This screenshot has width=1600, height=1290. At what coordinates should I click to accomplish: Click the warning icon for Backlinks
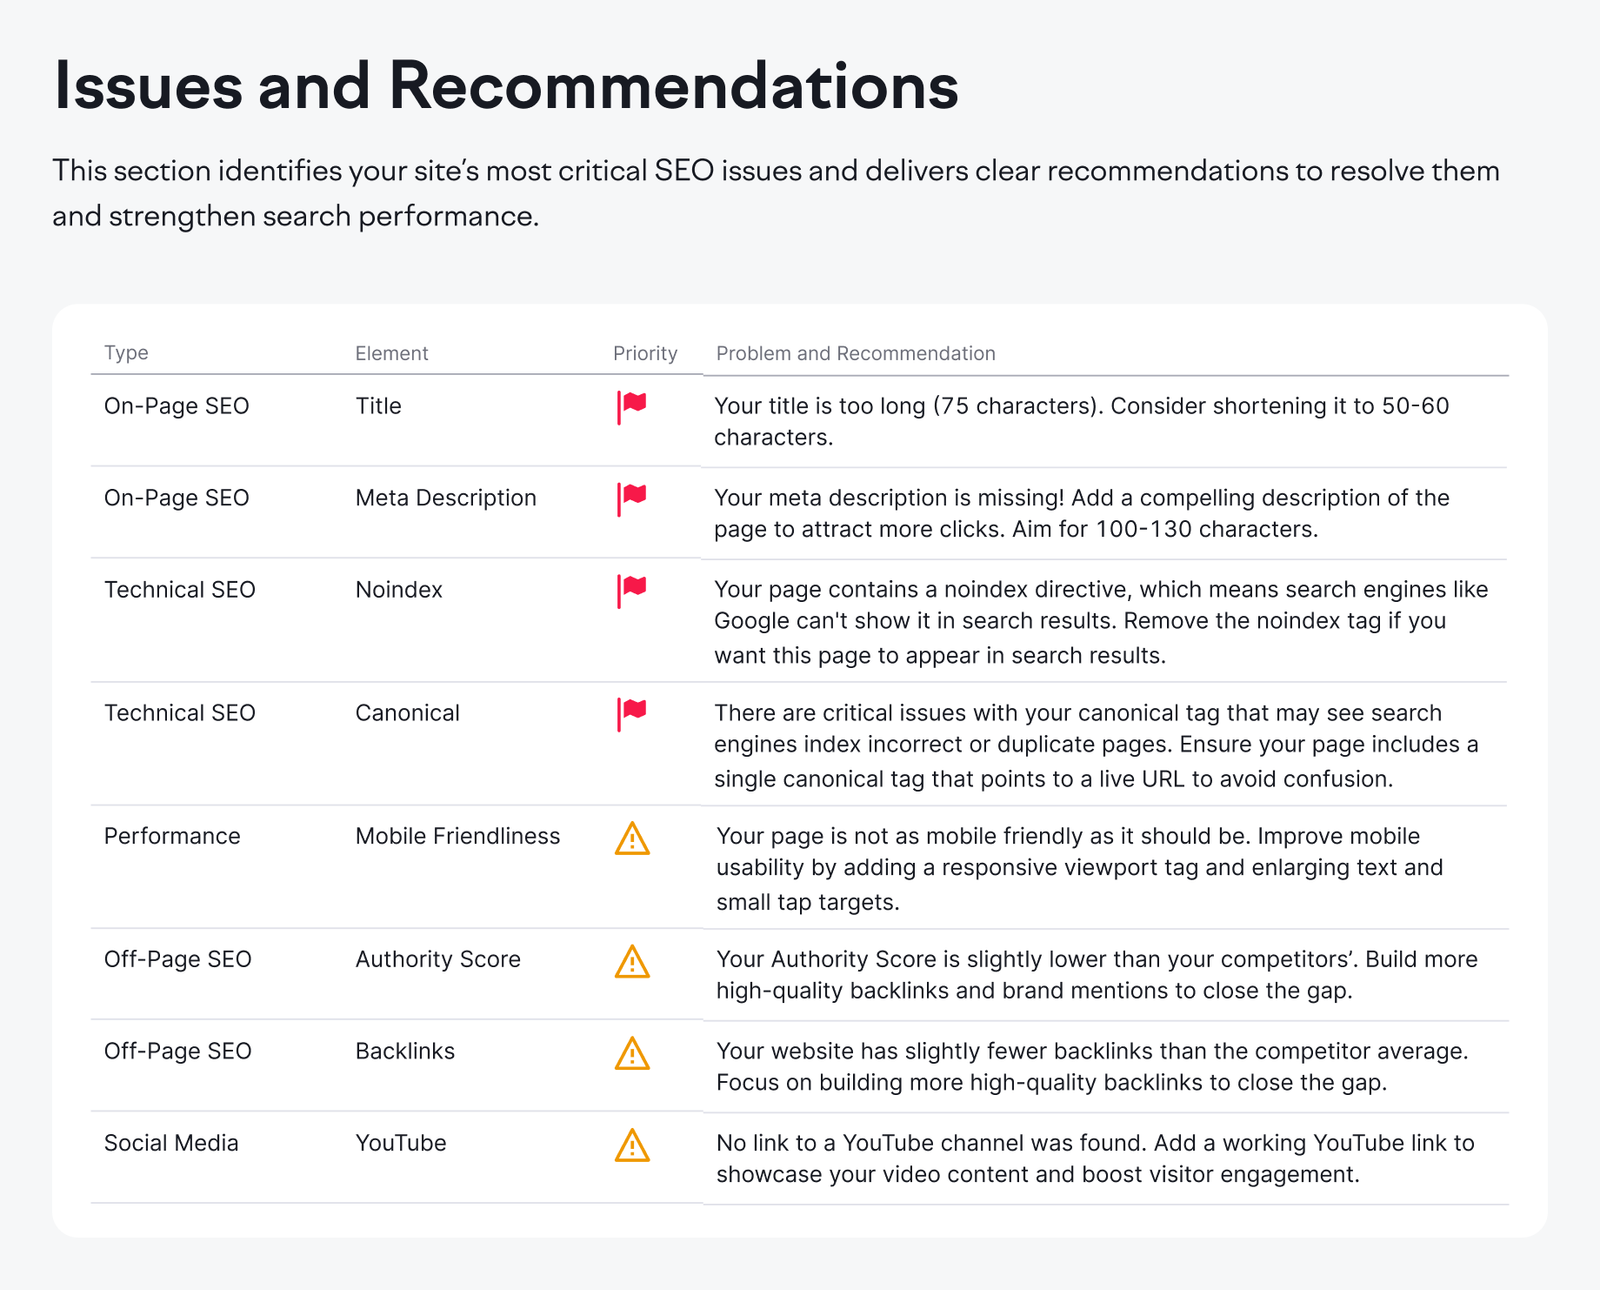click(x=632, y=1053)
